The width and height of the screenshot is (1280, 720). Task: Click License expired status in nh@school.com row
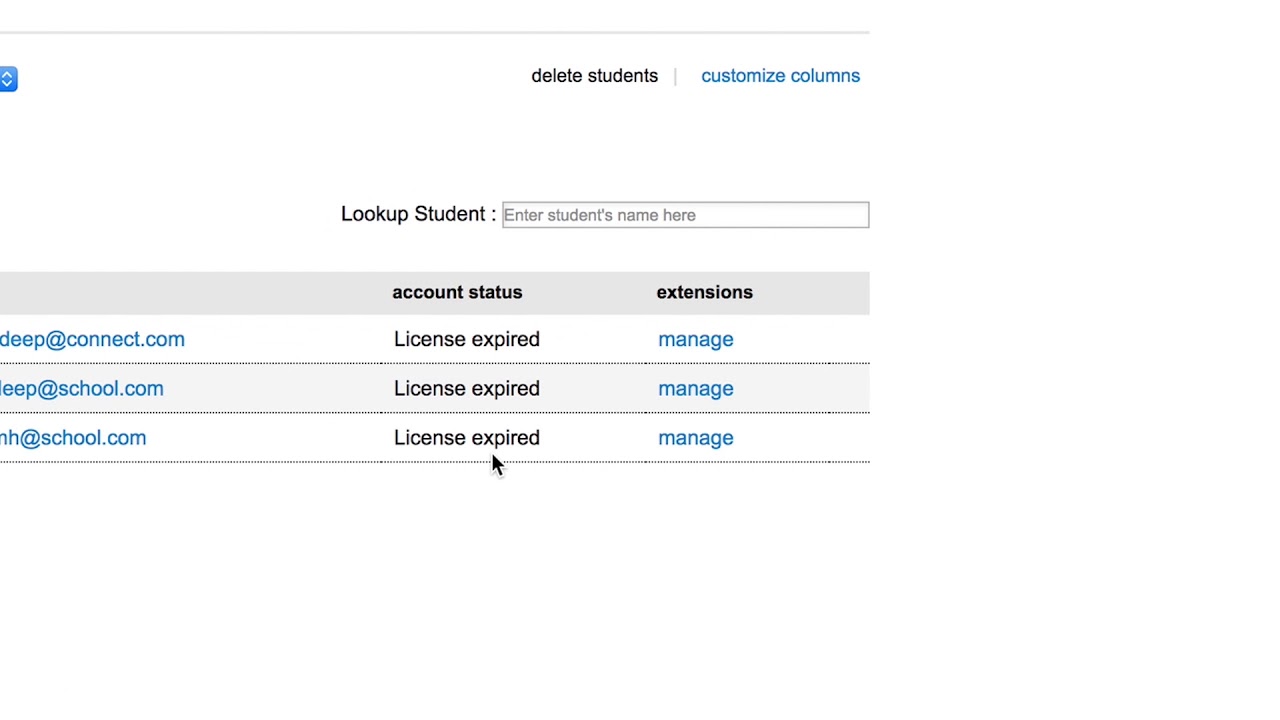[x=466, y=438]
